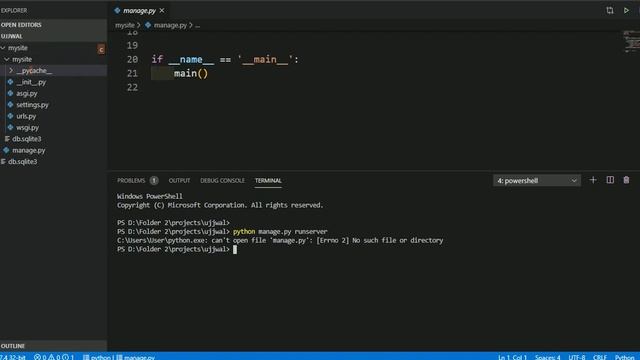Click the breadcrumb ellipsis symbol
The width and height of the screenshot is (640, 360).
coord(198,25)
